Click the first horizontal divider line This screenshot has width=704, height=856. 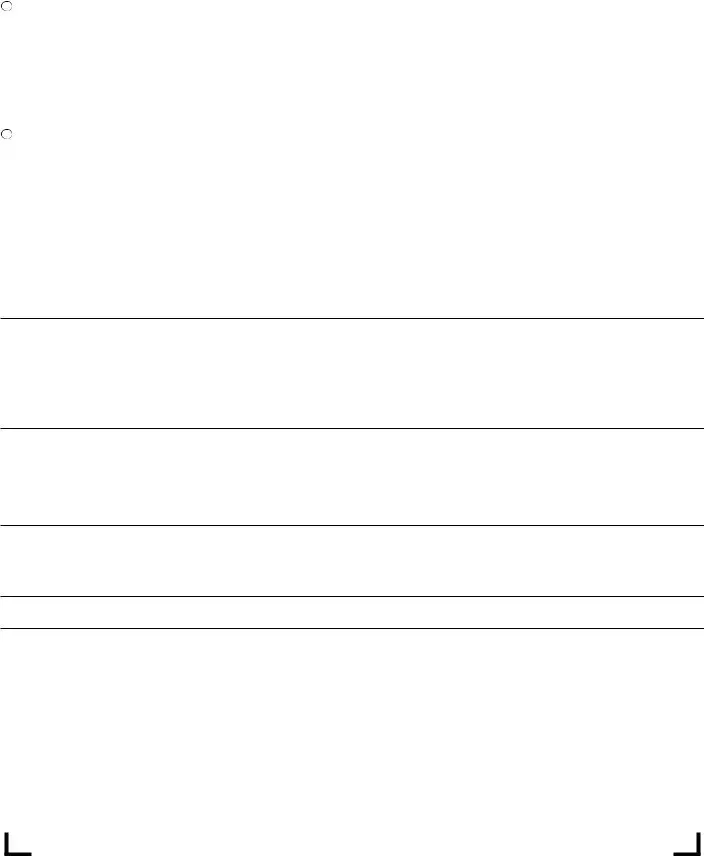pos(352,319)
